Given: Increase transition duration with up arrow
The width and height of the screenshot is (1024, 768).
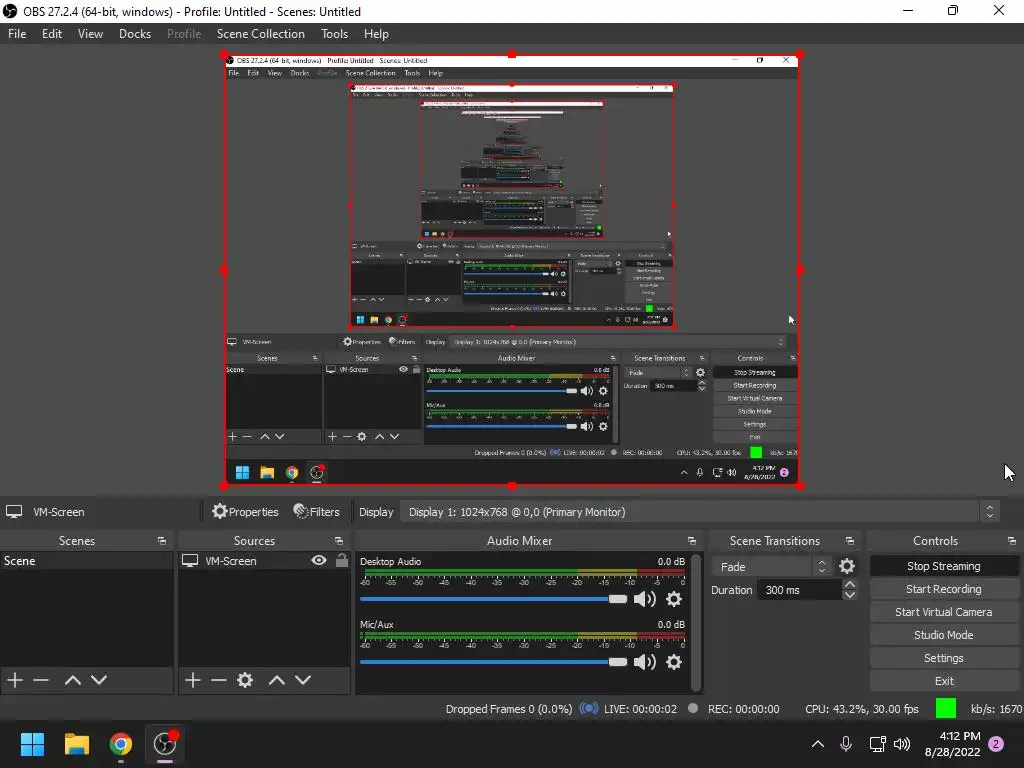Looking at the screenshot, I should [850, 584].
